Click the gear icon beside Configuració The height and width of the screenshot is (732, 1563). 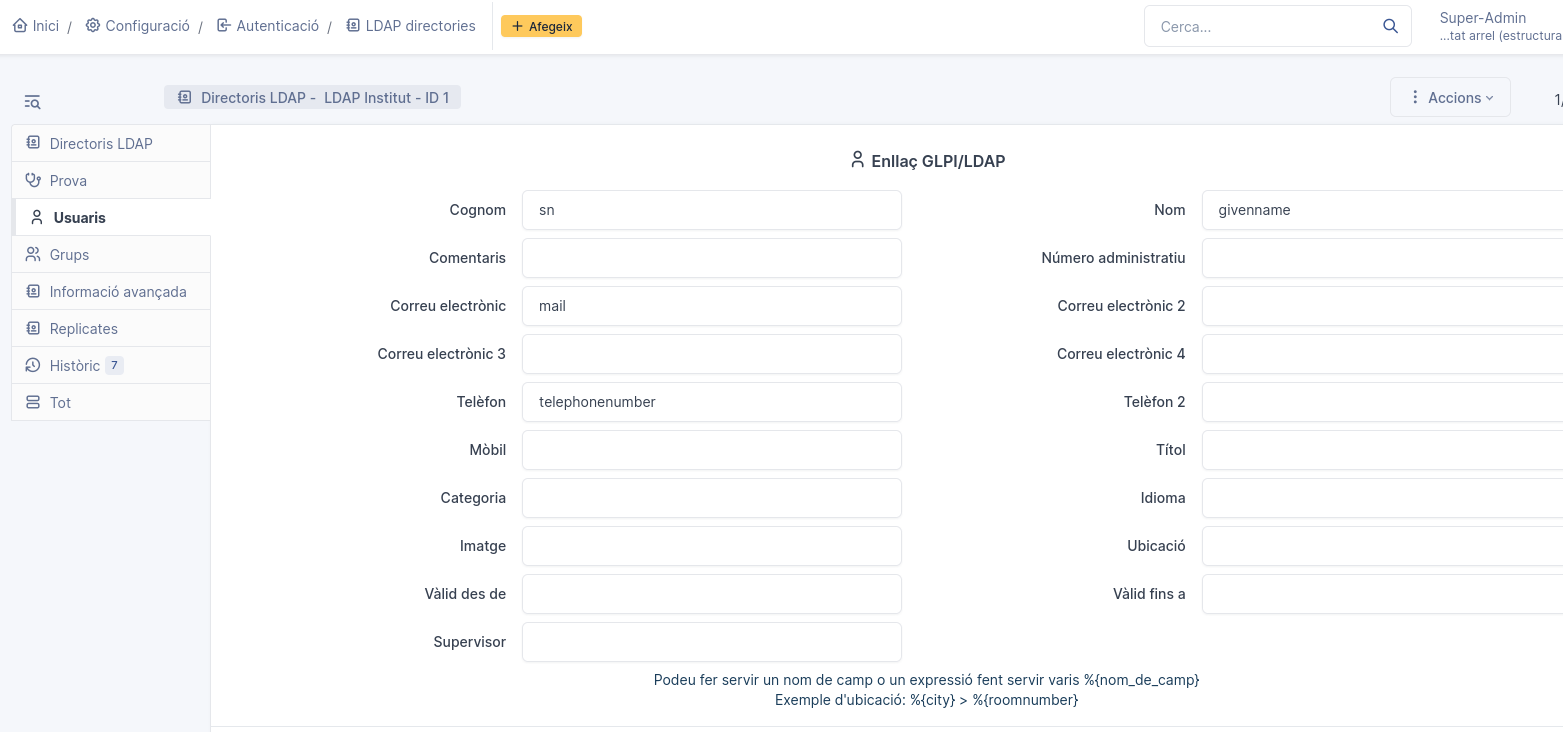pos(93,26)
